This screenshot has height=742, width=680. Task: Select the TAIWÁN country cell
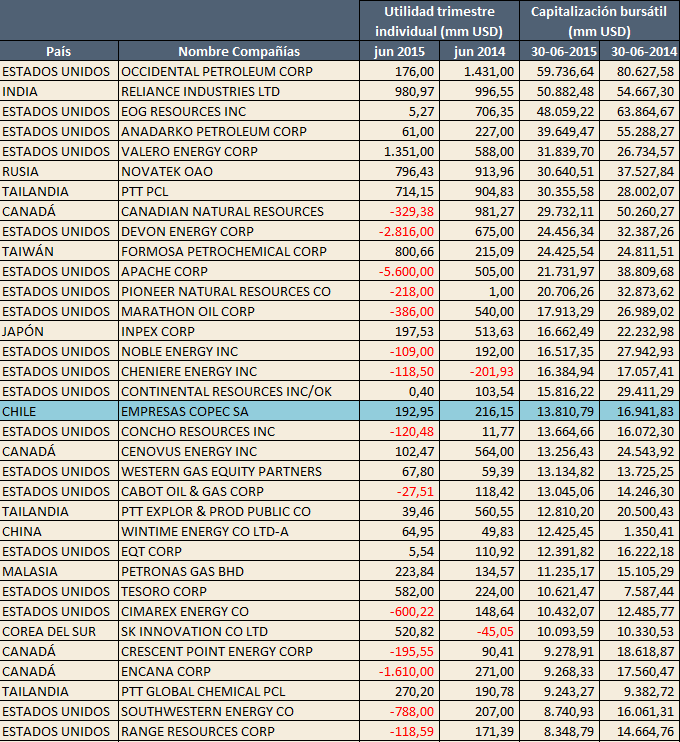(x=59, y=251)
